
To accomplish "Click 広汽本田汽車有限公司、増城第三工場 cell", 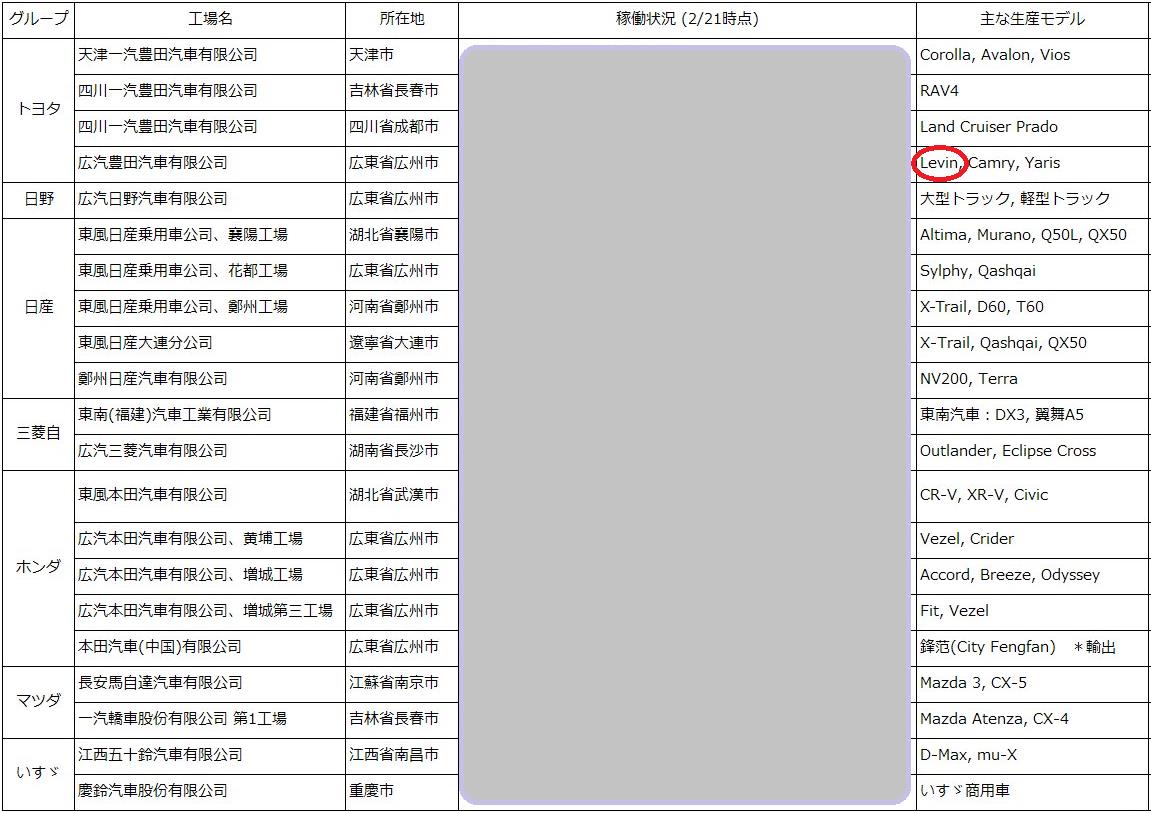I will point(210,611).
